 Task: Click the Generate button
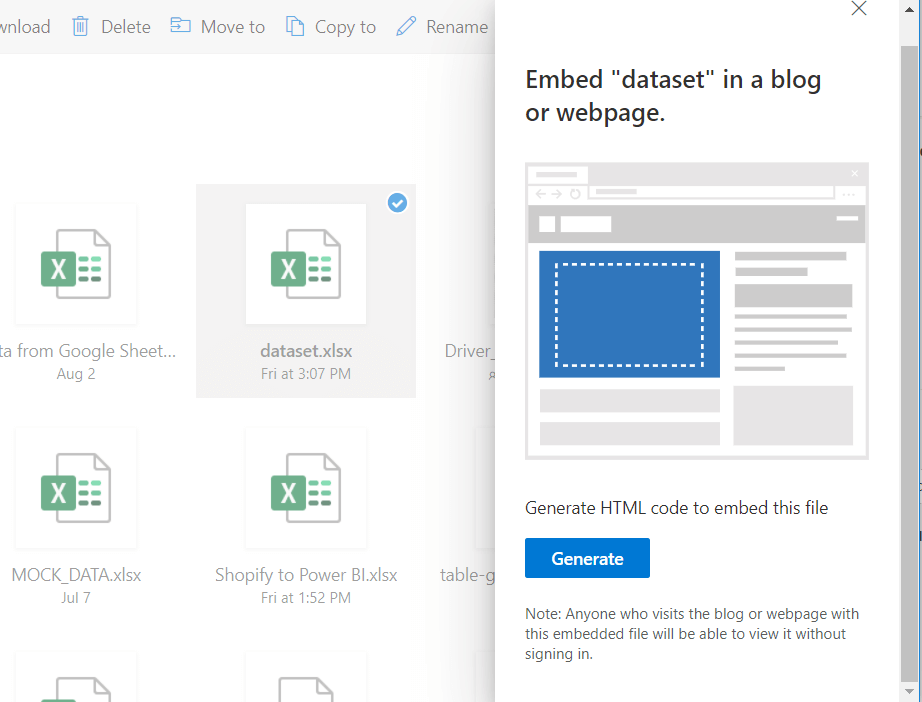tap(587, 558)
